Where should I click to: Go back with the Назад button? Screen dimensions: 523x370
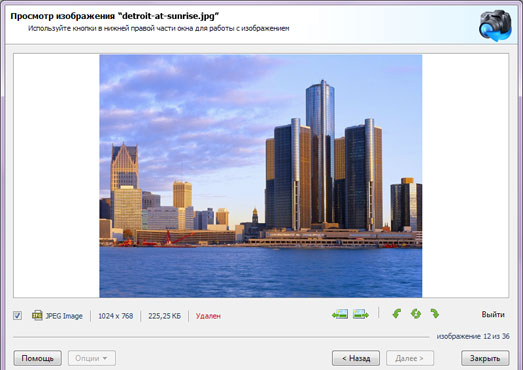356,358
